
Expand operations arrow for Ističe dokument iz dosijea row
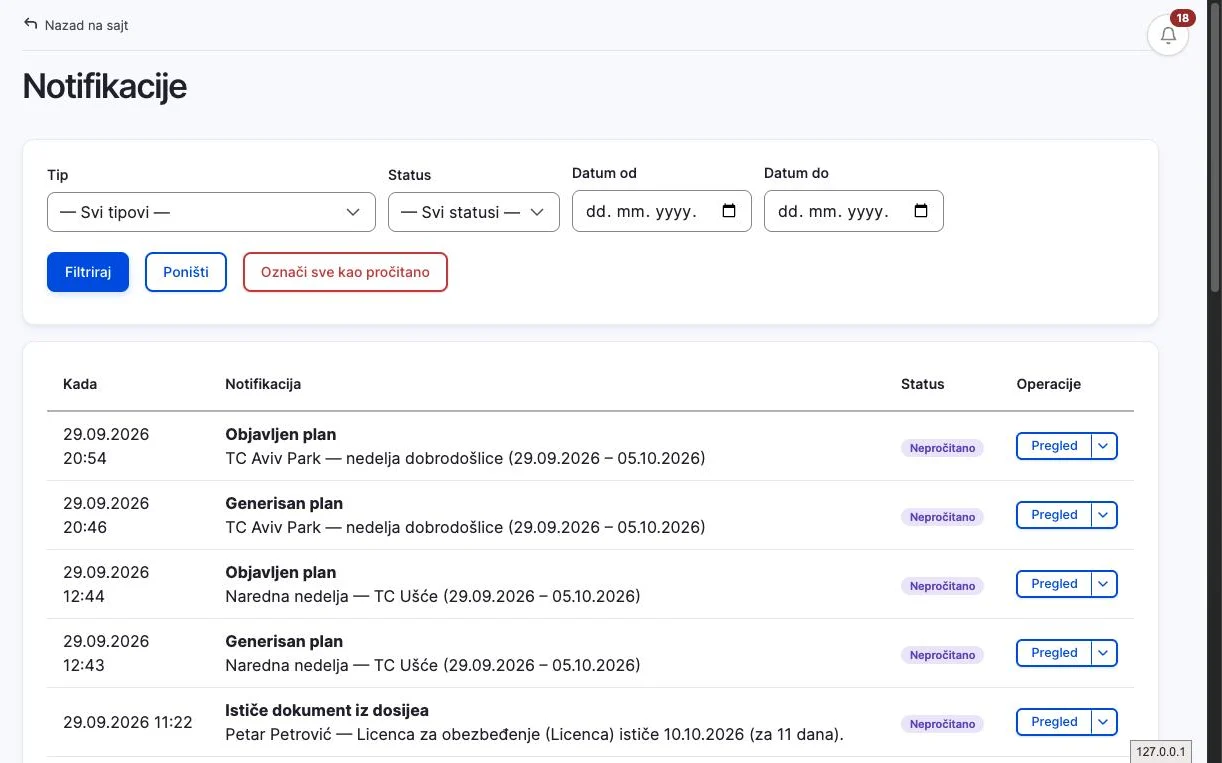[1103, 722]
